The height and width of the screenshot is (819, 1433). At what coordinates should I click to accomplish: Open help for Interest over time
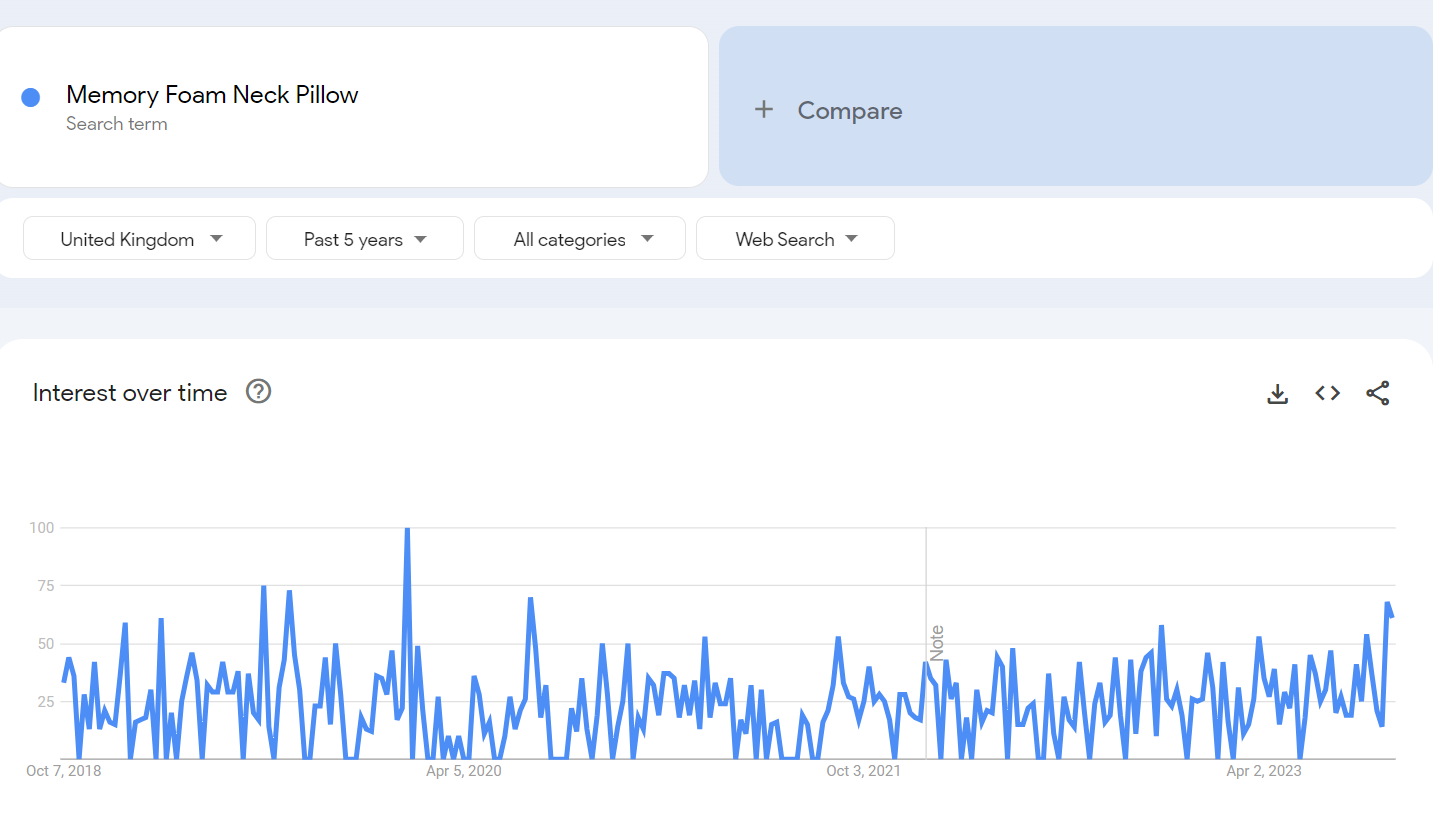click(x=259, y=392)
